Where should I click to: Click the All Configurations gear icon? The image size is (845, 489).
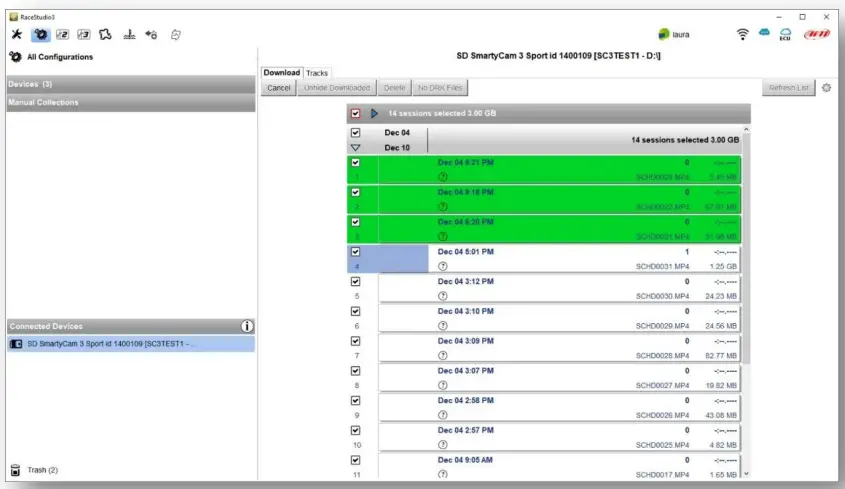(x=16, y=57)
